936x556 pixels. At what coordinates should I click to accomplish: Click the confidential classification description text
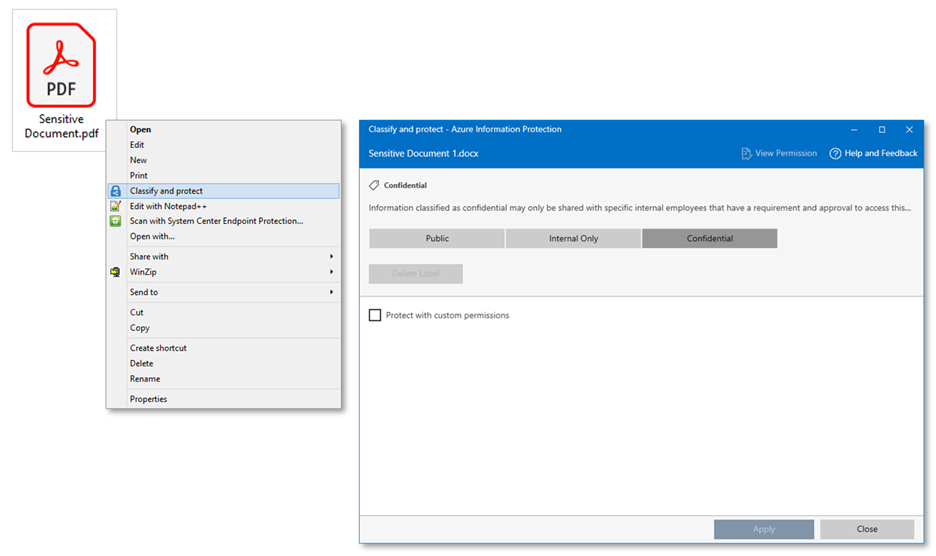tap(639, 208)
